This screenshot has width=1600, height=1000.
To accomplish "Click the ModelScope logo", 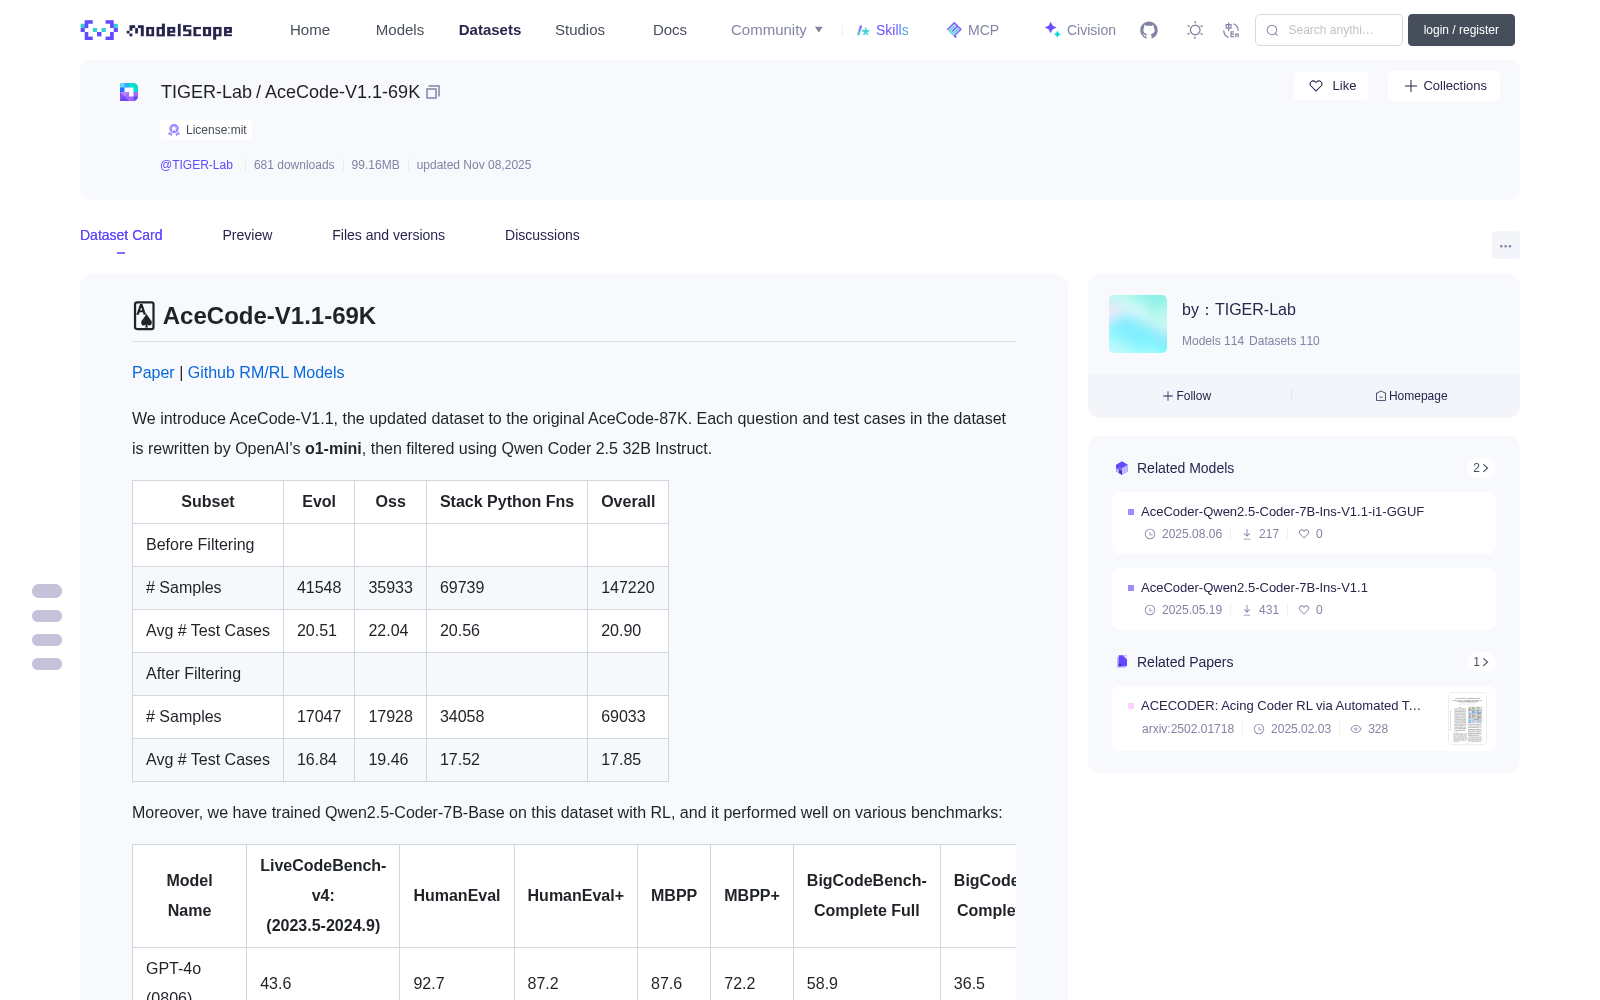I will click(157, 30).
